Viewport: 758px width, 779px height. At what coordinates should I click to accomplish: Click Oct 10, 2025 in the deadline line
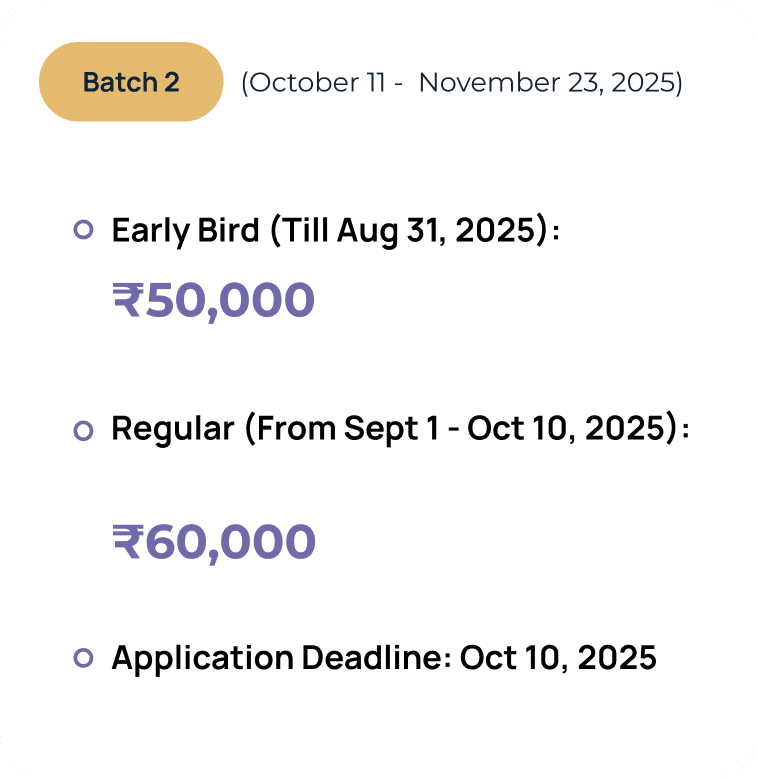tap(558, 658)
